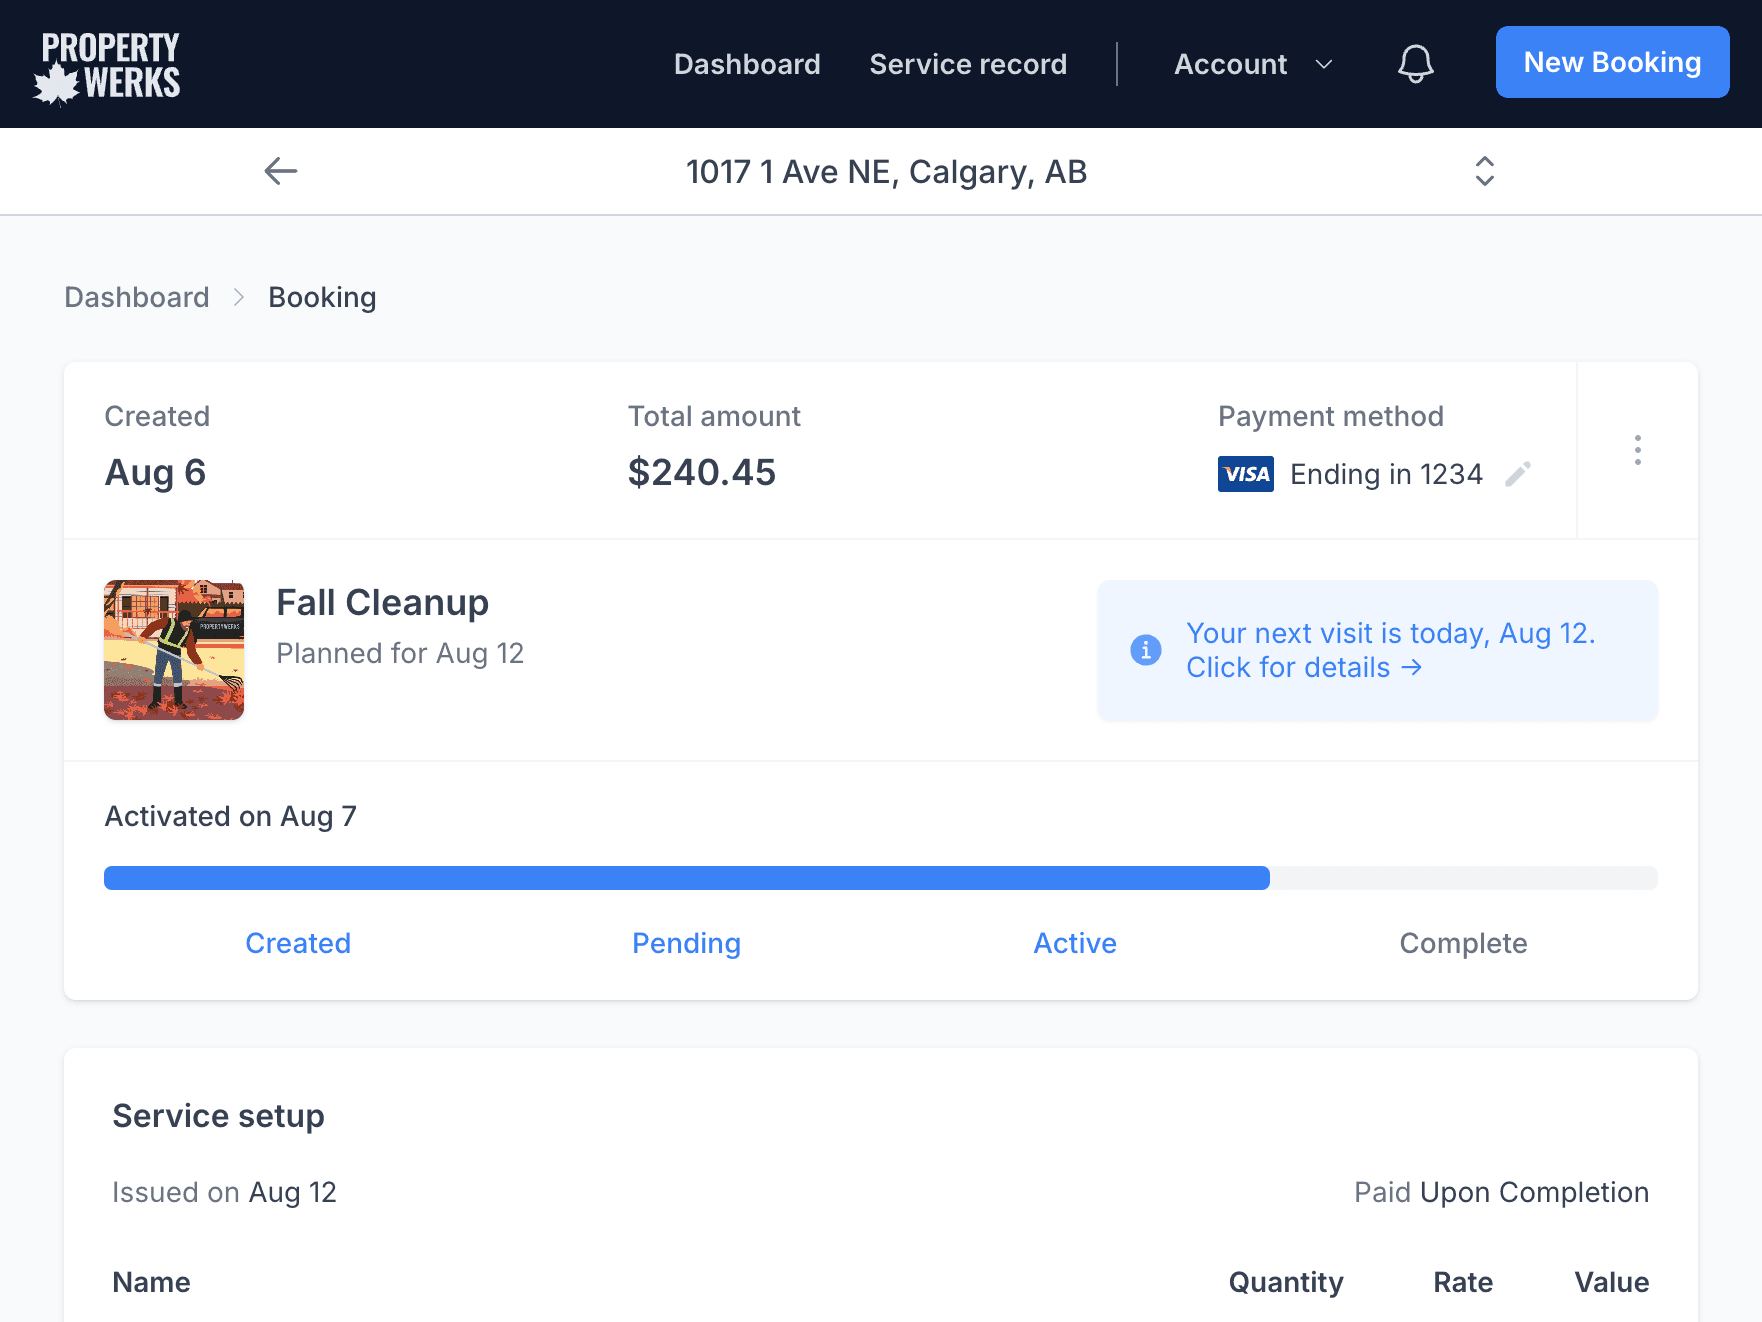Open Service record in top navigation

click(x=968, y=64)
